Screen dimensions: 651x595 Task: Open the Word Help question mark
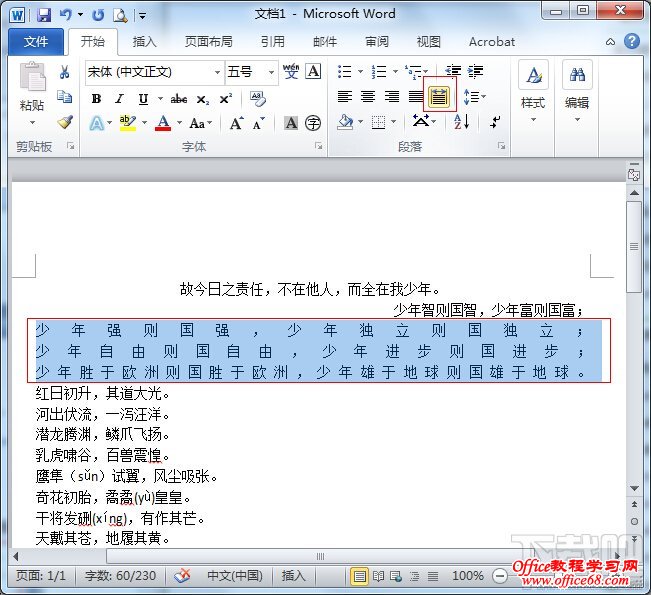coord(632,42)
